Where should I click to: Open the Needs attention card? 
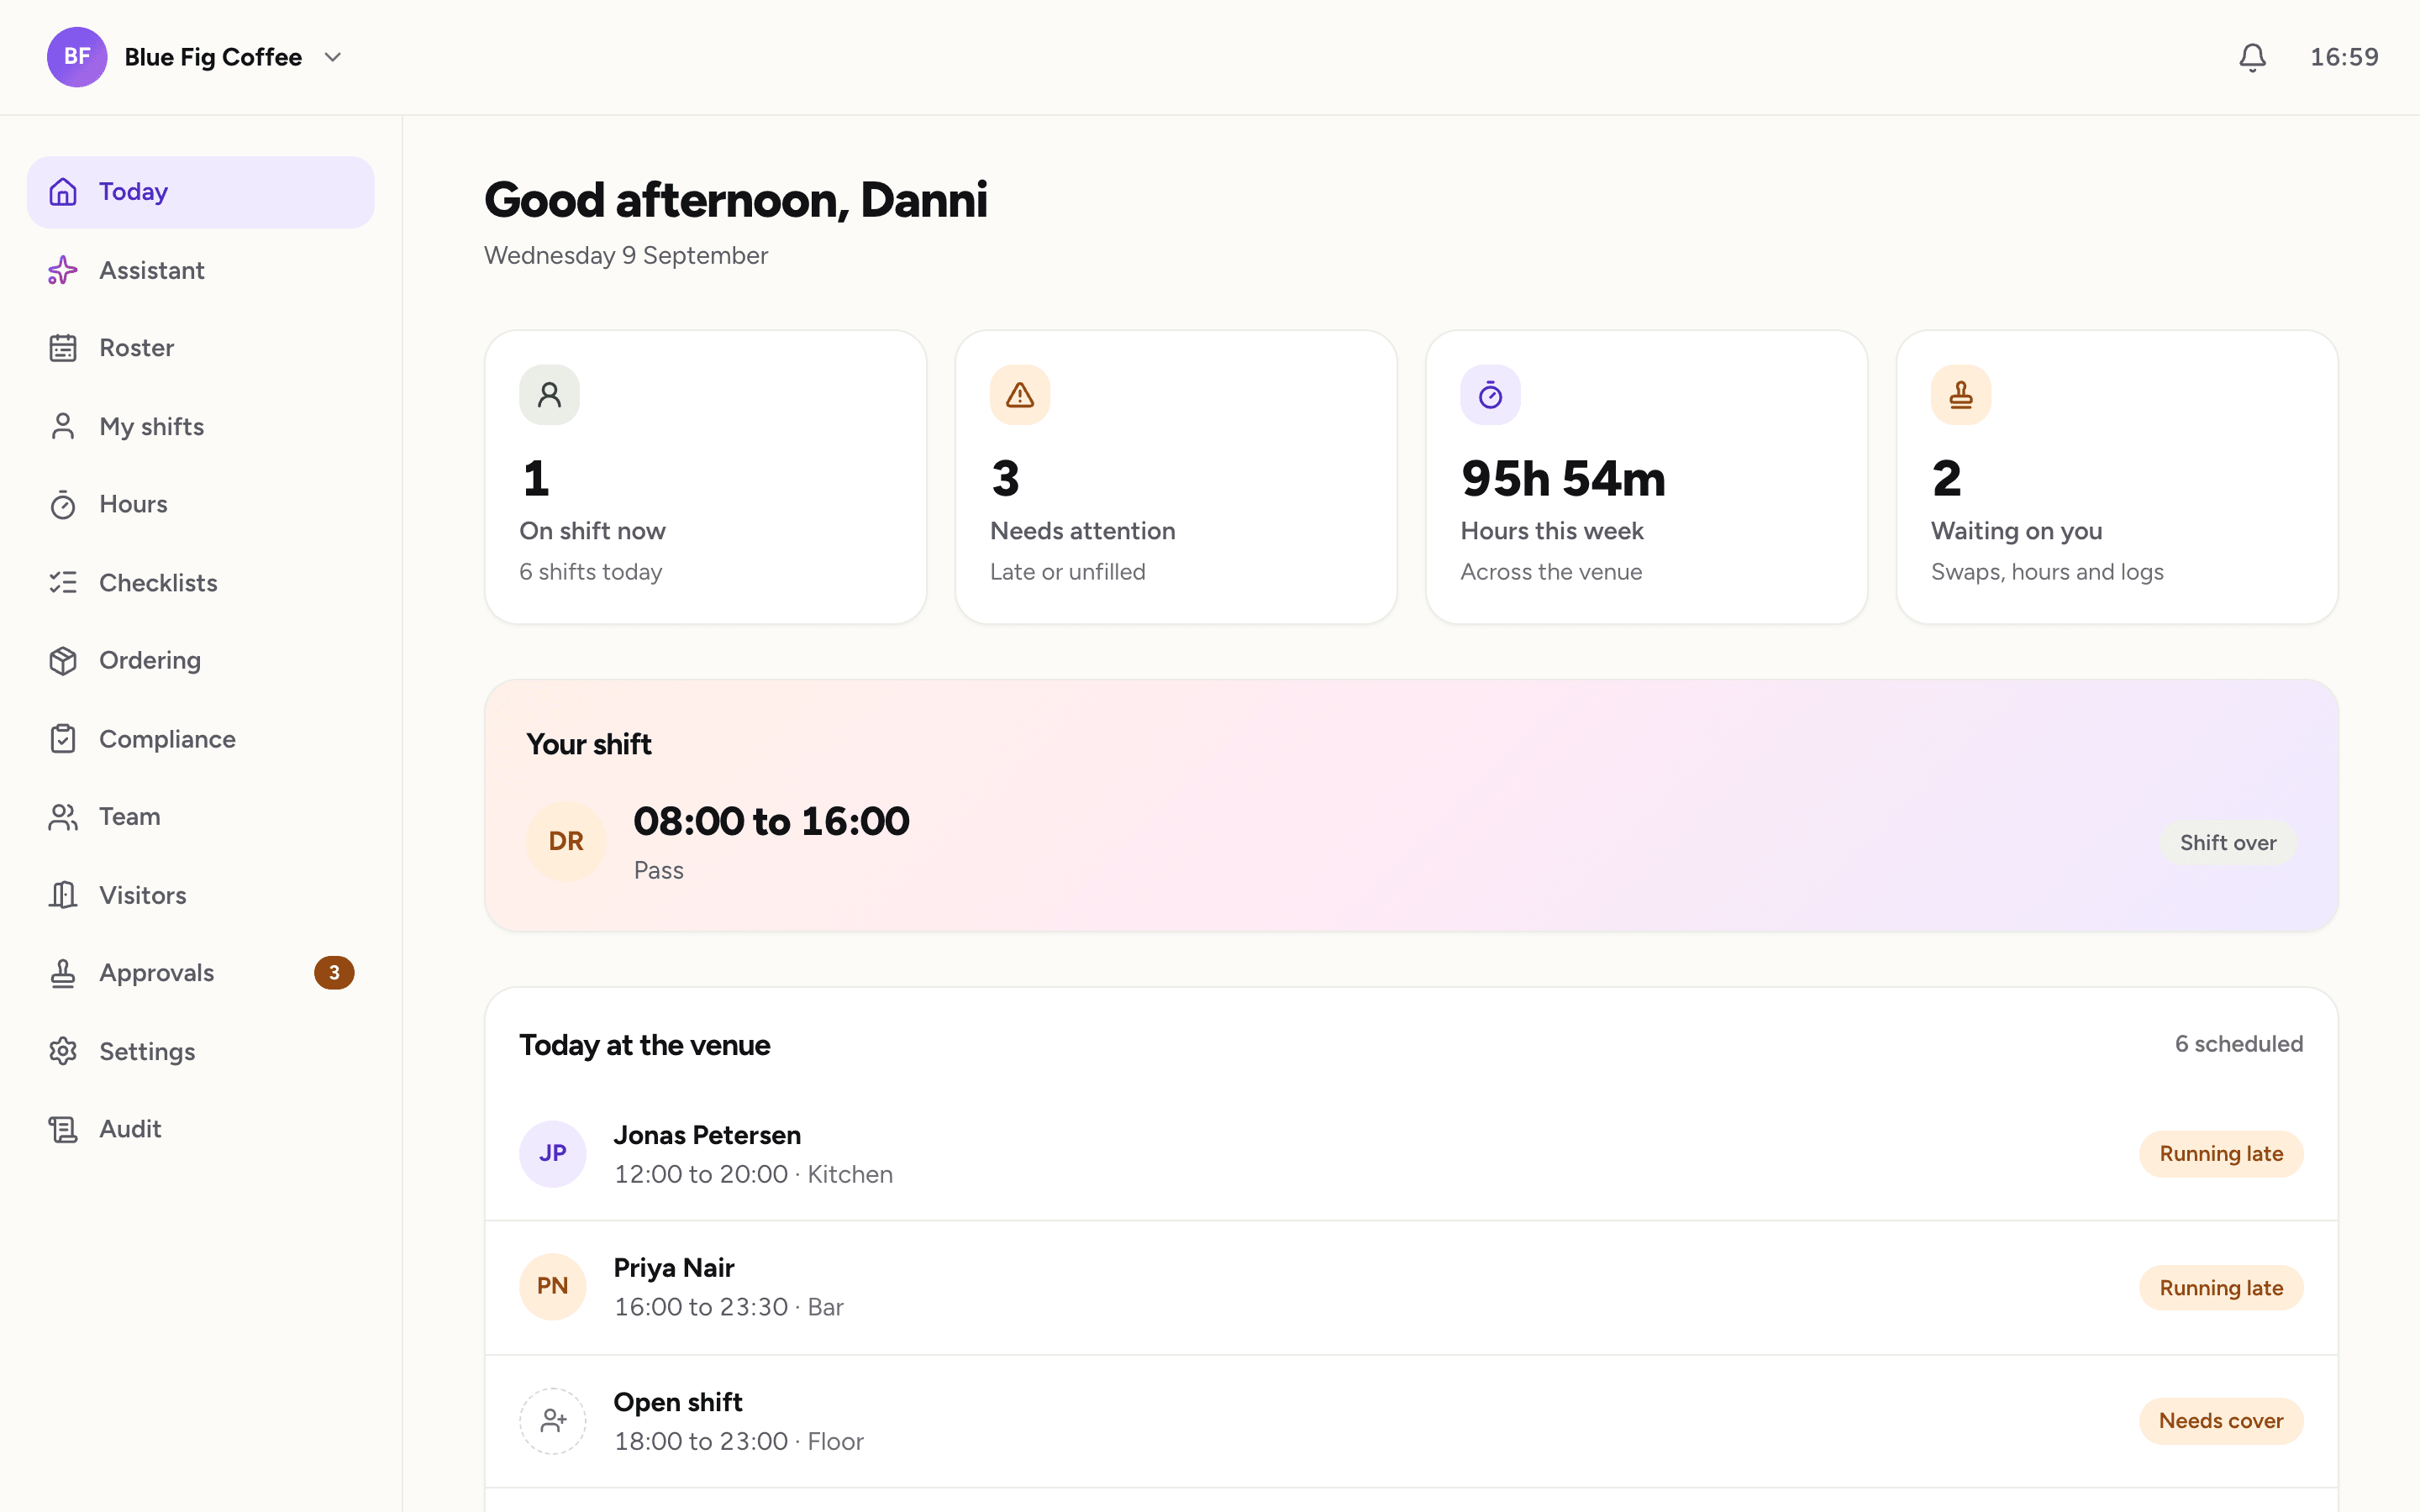(1176, 477)
